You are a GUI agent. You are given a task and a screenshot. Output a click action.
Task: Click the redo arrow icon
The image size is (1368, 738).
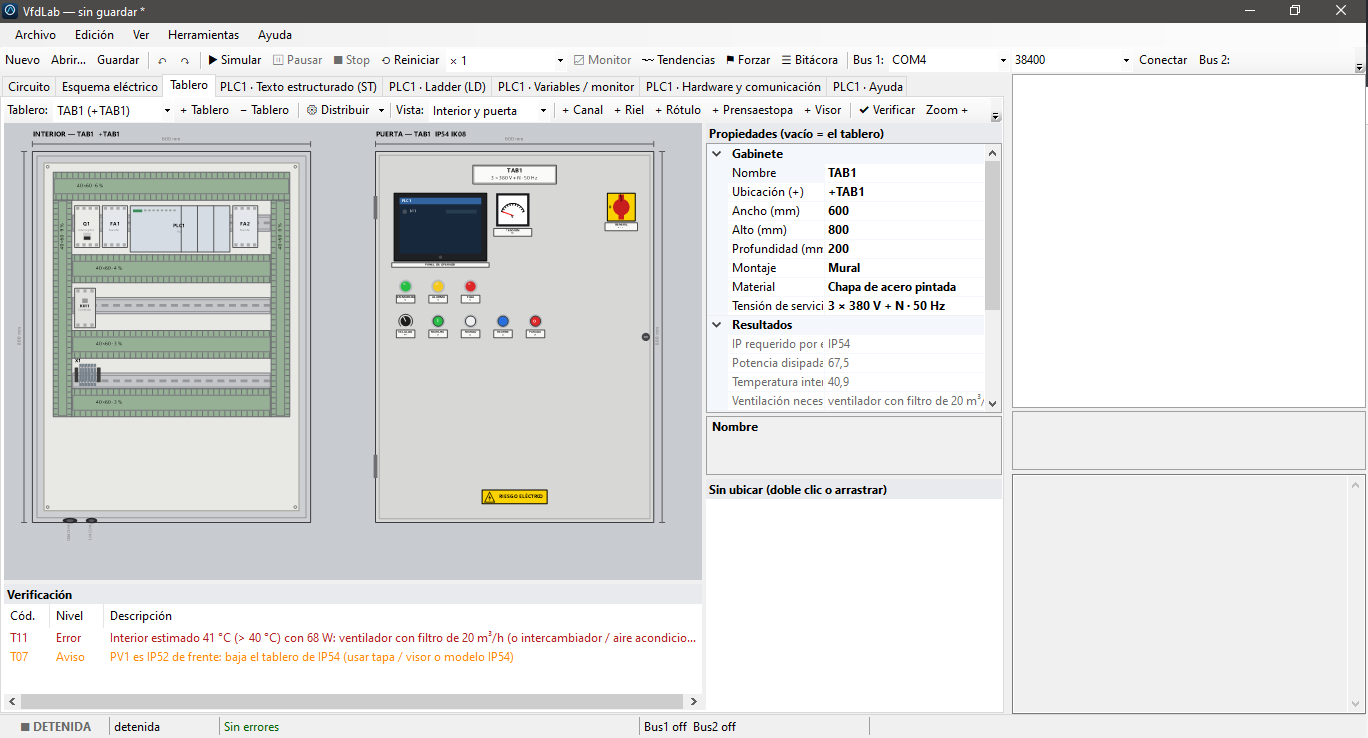coord(185,60)
